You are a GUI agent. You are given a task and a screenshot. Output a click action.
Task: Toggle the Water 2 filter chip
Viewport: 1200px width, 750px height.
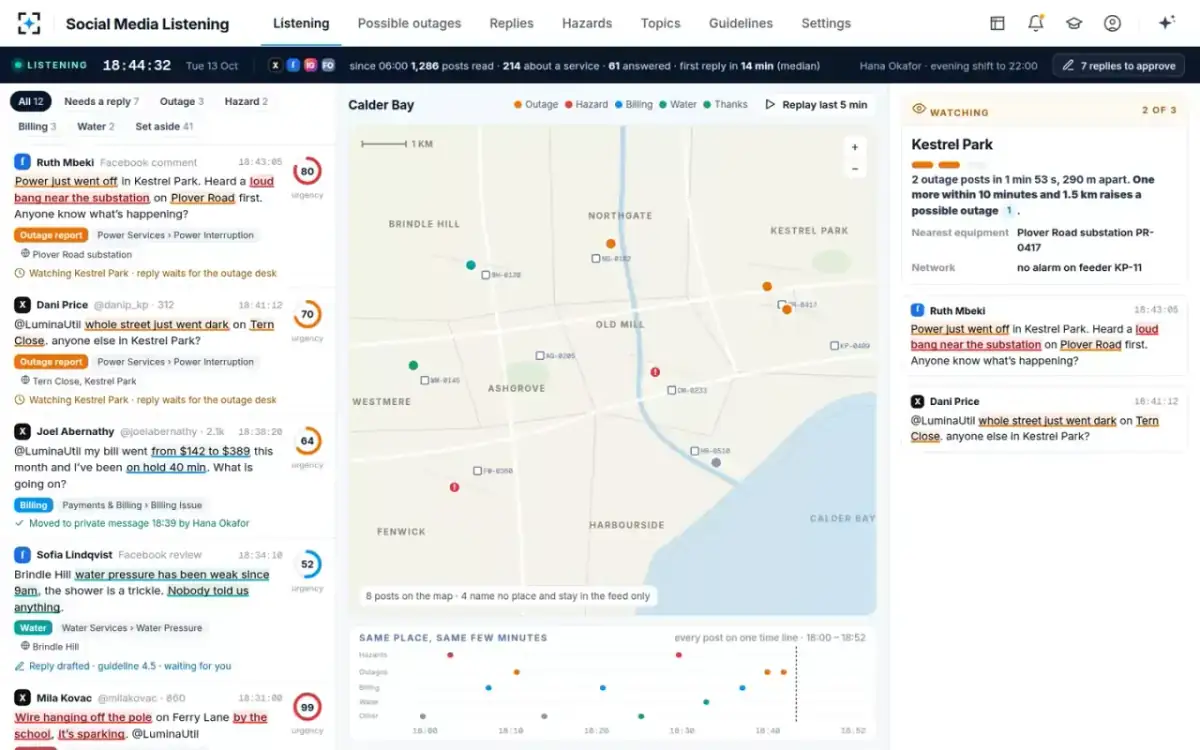pyautogui.click(x=96, y=127)
